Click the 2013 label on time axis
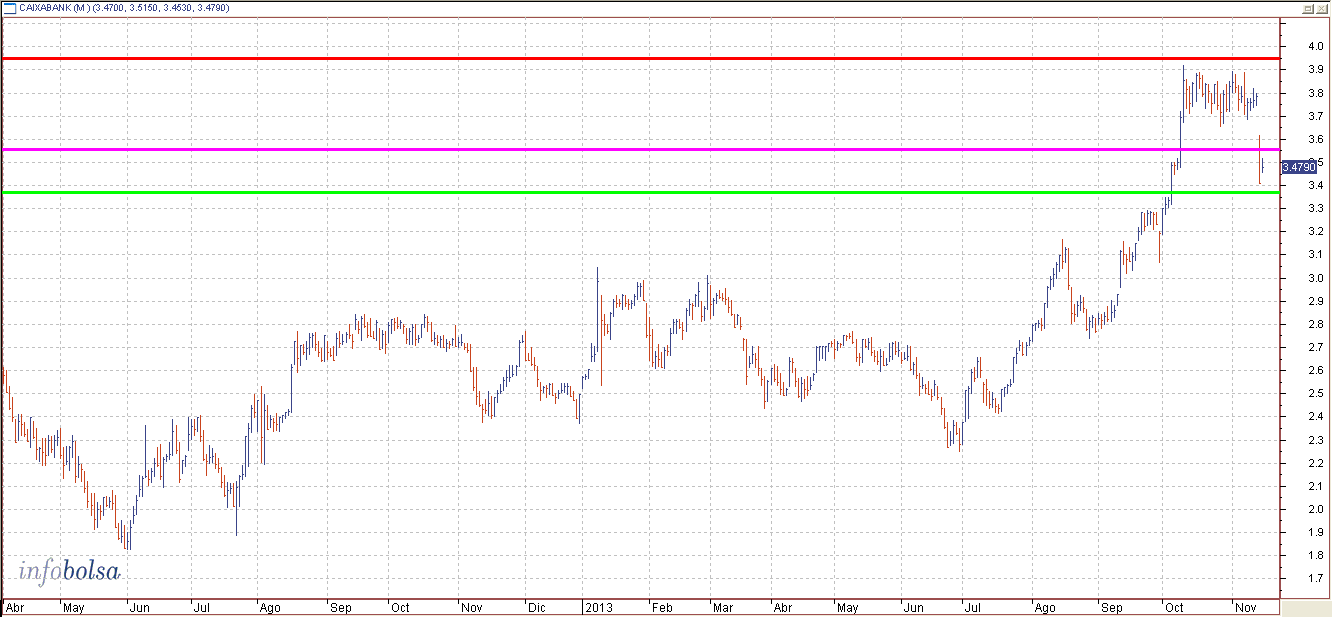This screenshot has height=617, width=1332. 599,607
